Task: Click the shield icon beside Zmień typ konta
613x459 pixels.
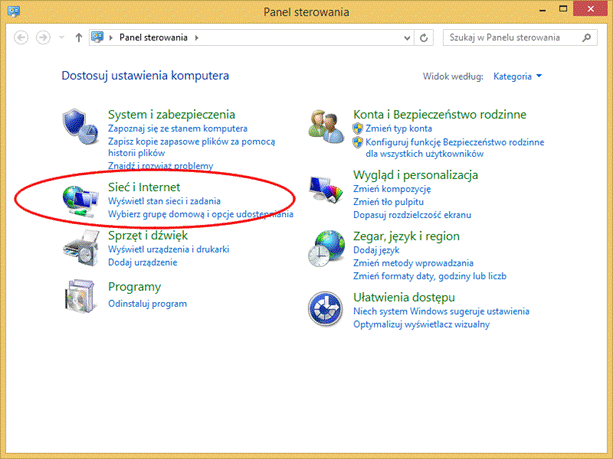Action: 358,128
